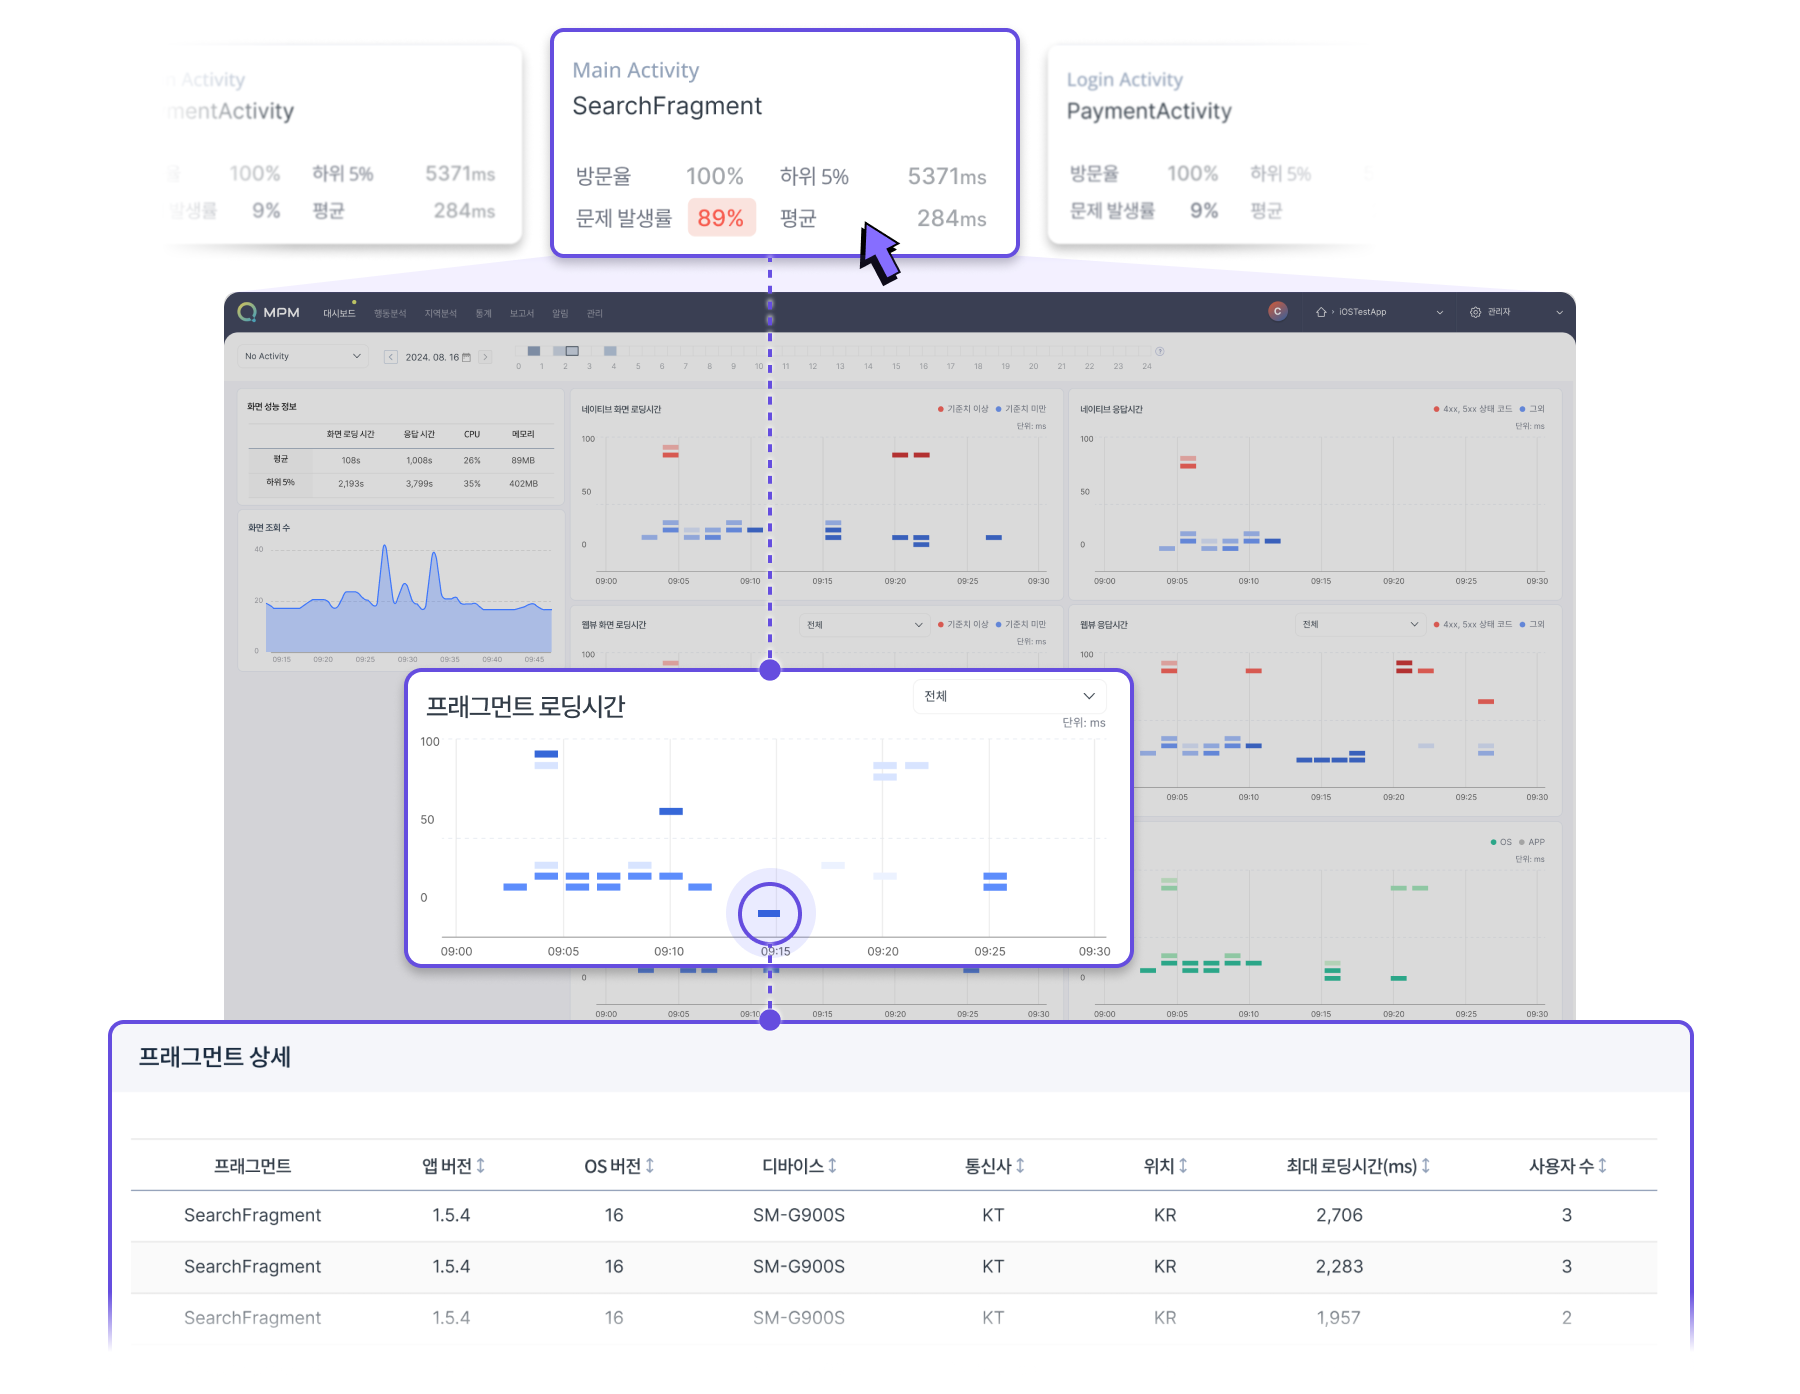The image size is (1800, 1394).
Task: Sort table by 디바이스 arrow icon
Action: (x=832, y=1166)
